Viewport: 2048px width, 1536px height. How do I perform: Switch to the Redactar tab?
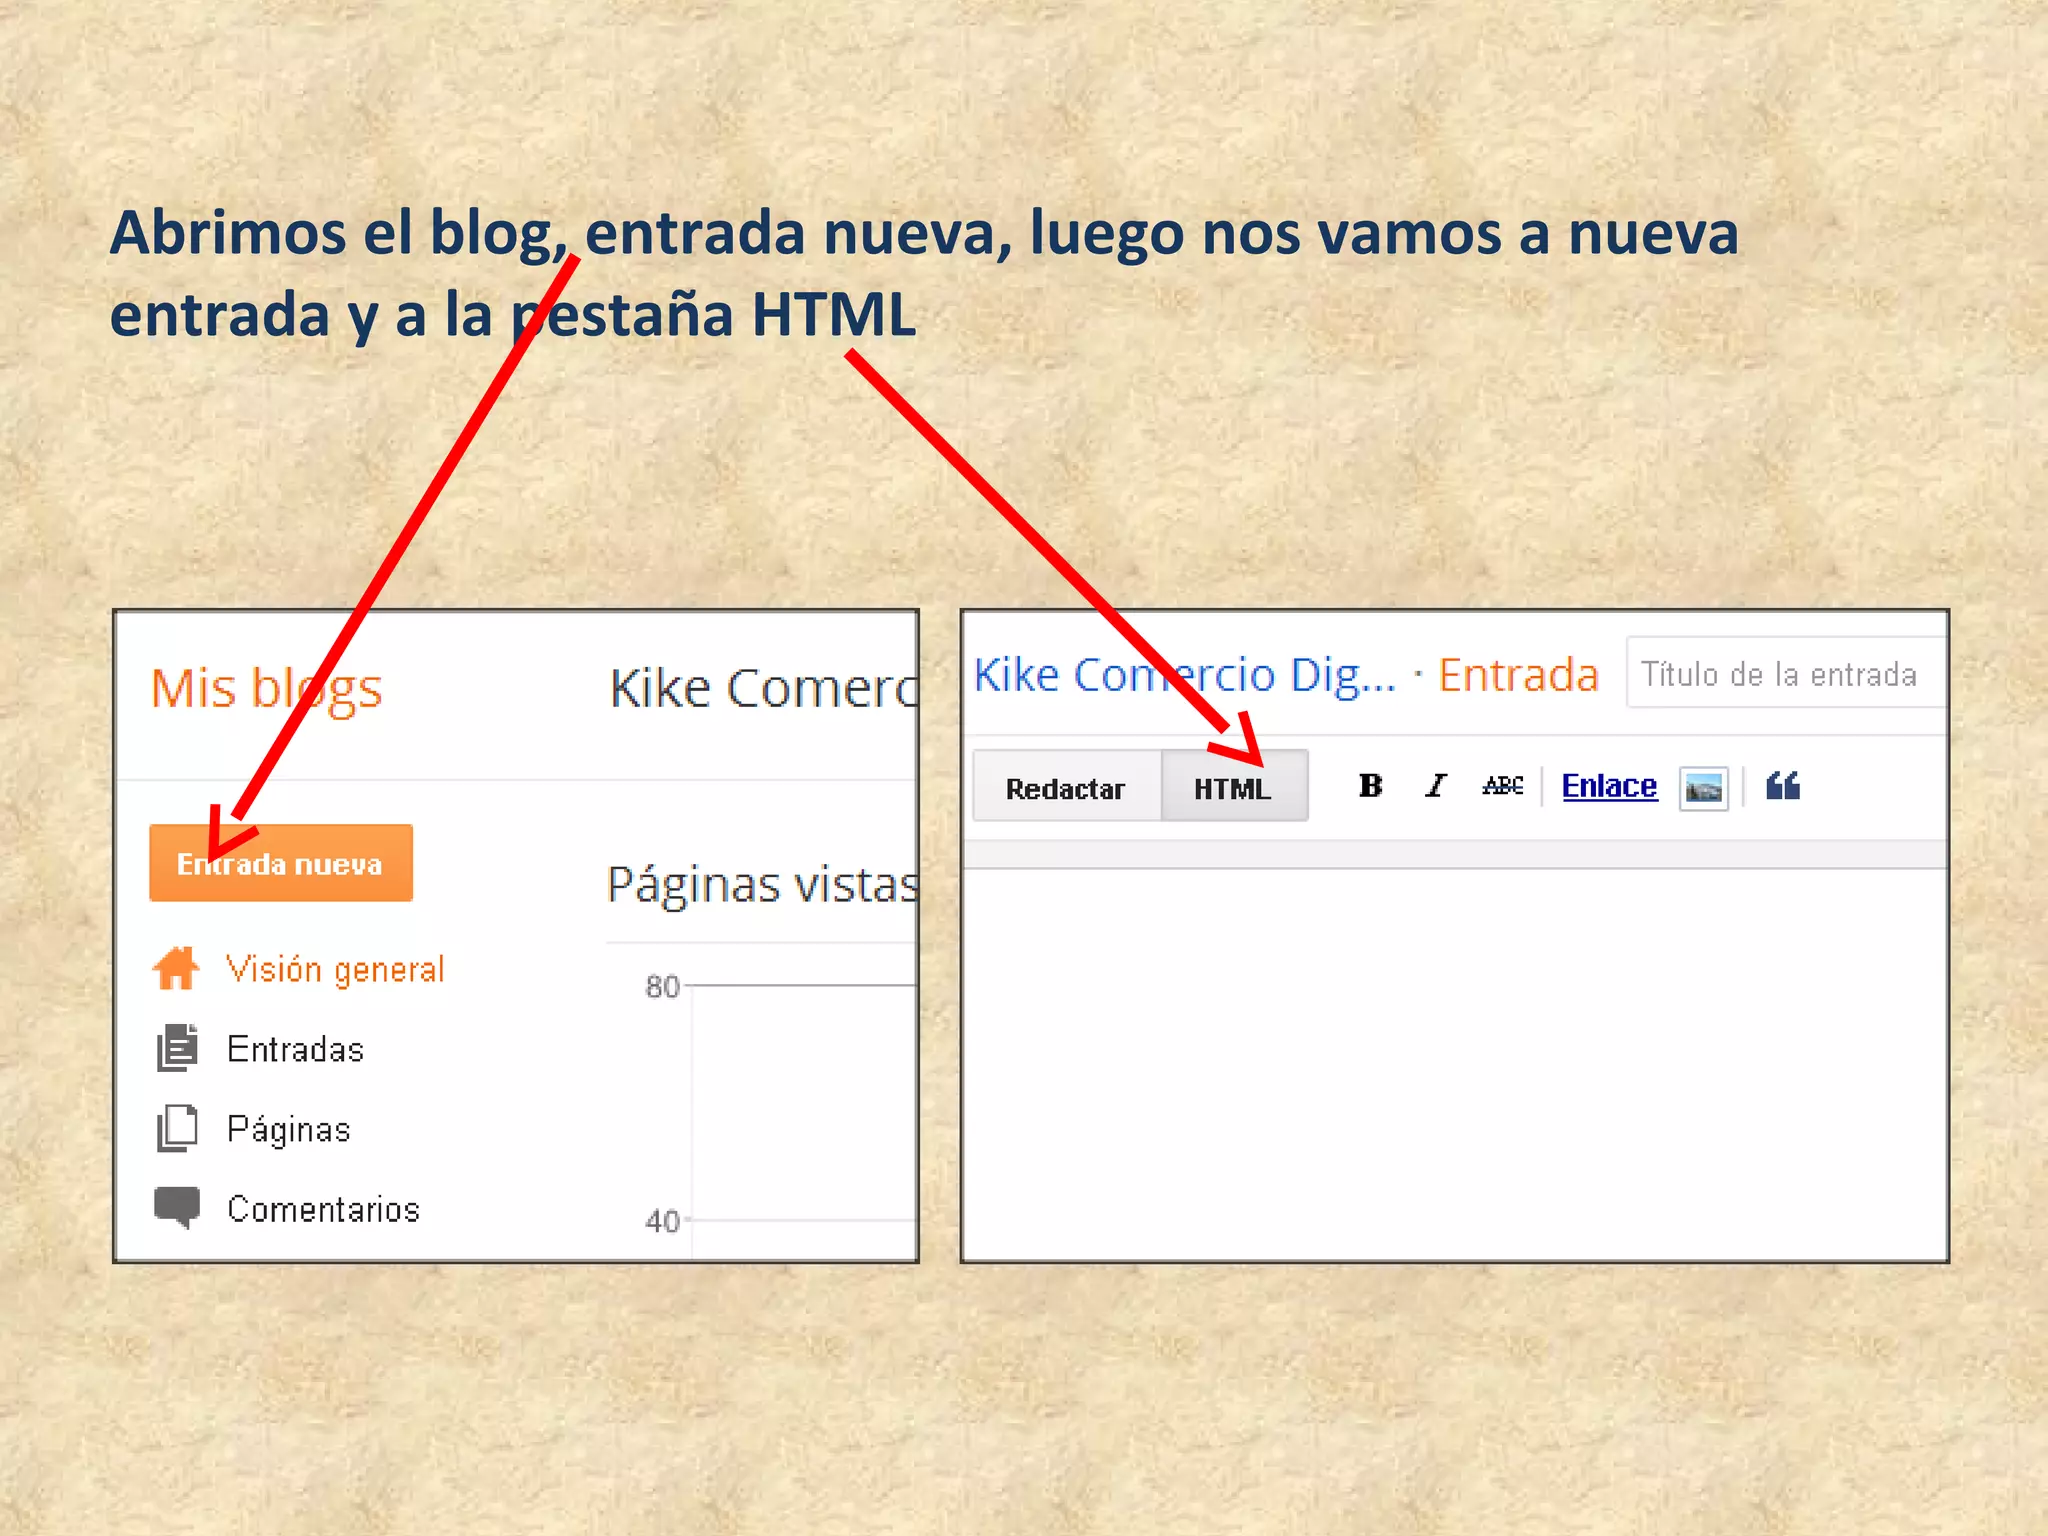click(x=1066, y=787)
